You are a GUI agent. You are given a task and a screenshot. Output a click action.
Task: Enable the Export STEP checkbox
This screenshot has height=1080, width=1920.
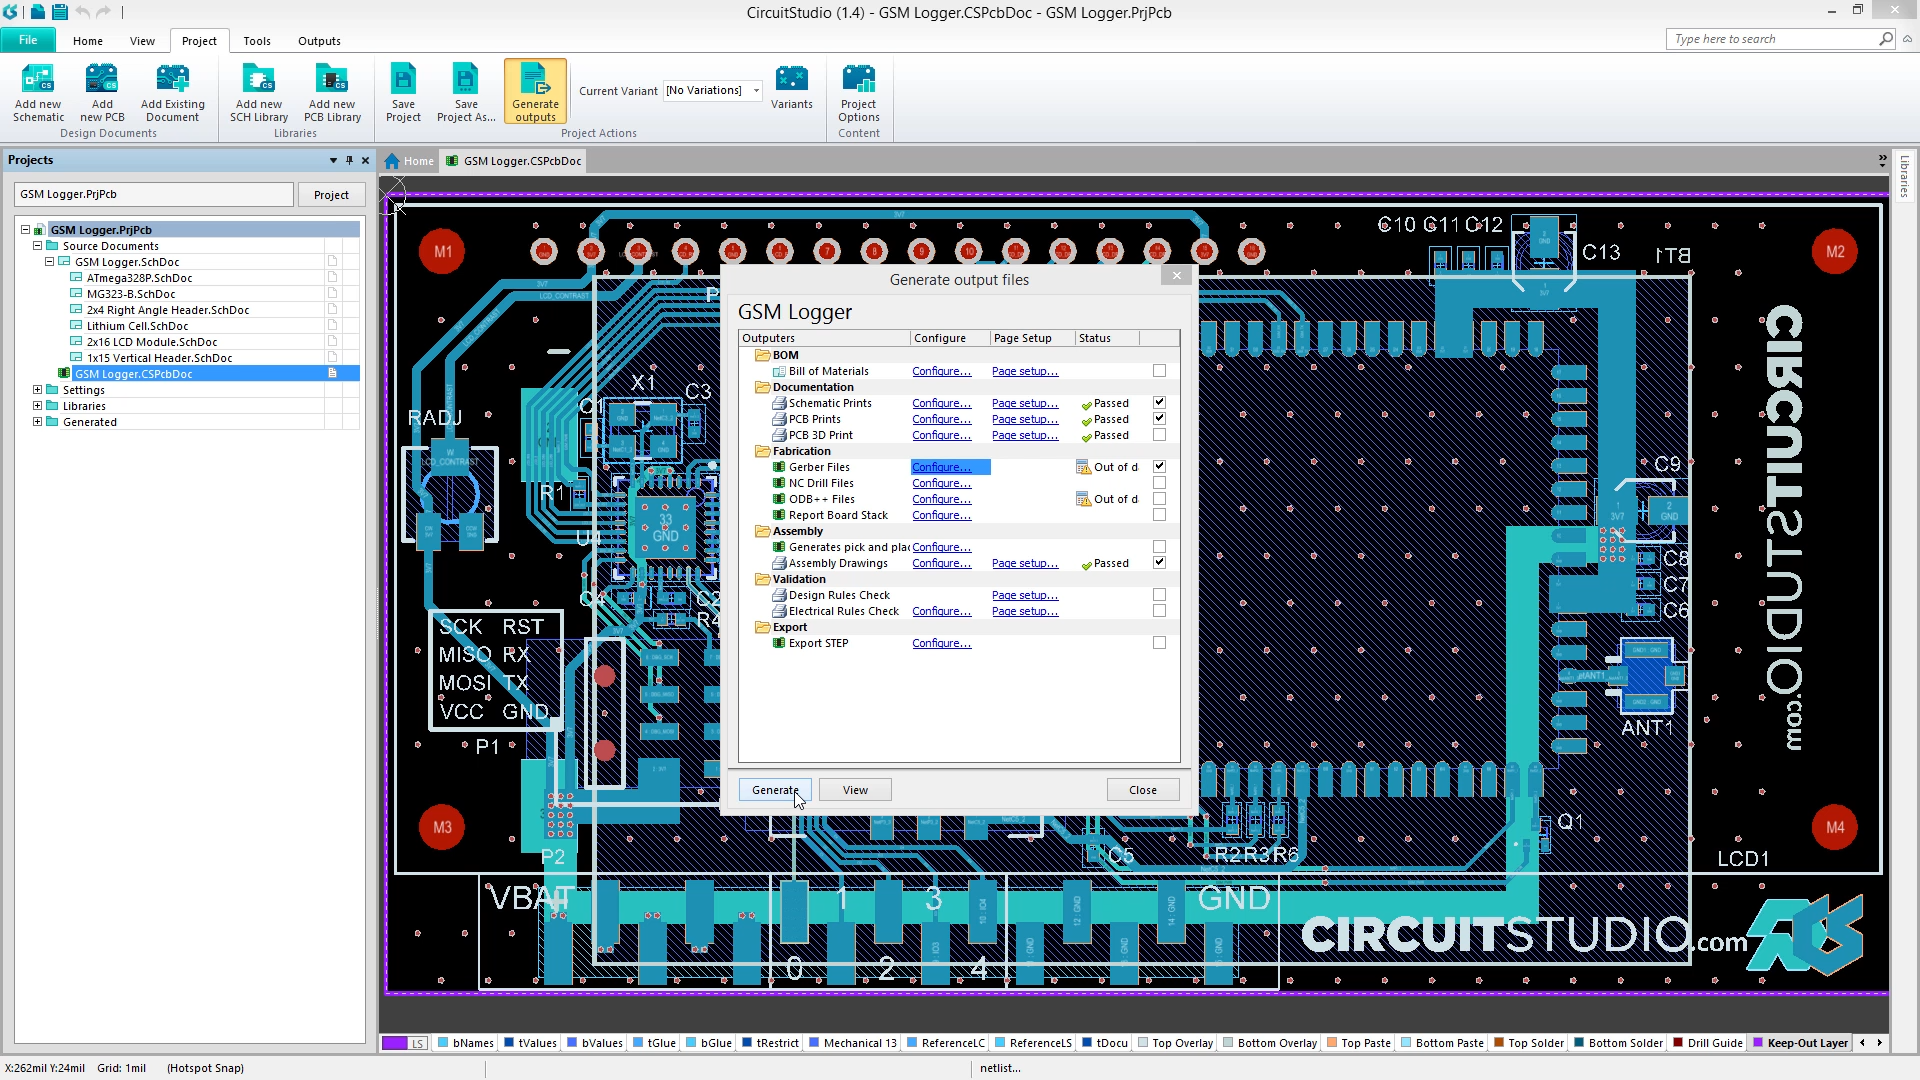[1159, 643]
